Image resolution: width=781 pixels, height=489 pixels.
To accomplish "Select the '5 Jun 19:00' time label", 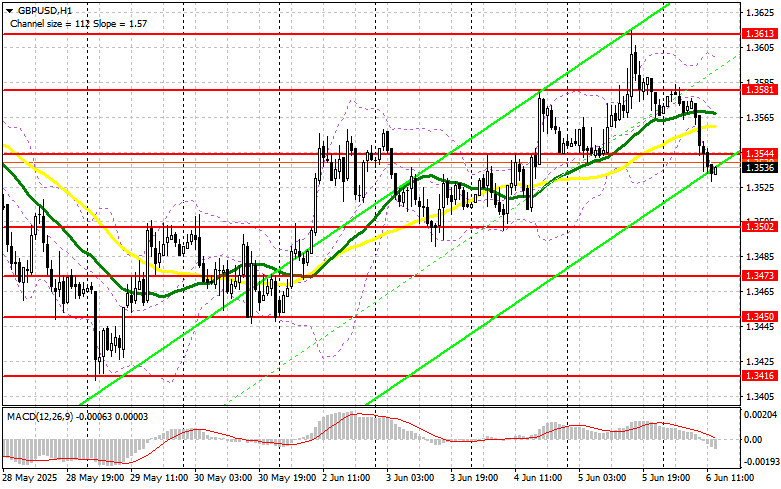I will point(666,478).
